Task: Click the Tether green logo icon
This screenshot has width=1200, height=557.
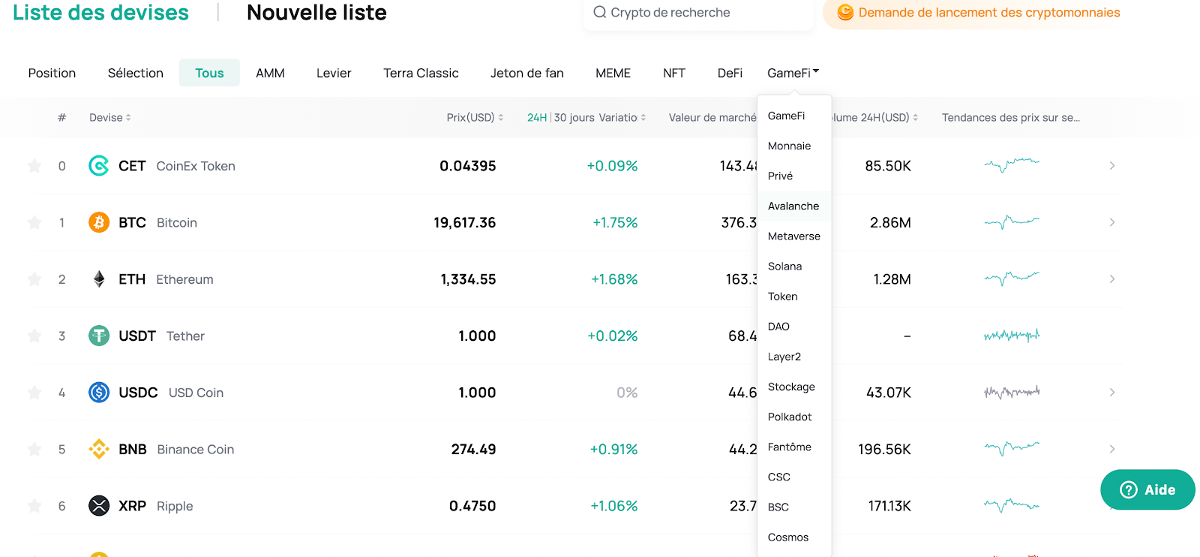Action: 99,336
